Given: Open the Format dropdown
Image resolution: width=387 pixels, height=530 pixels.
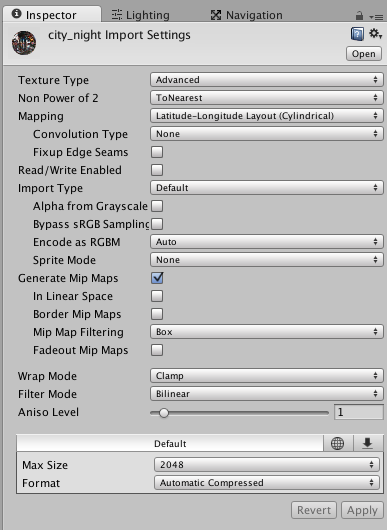Looking at the screenshot, I should tap(267, 483).
